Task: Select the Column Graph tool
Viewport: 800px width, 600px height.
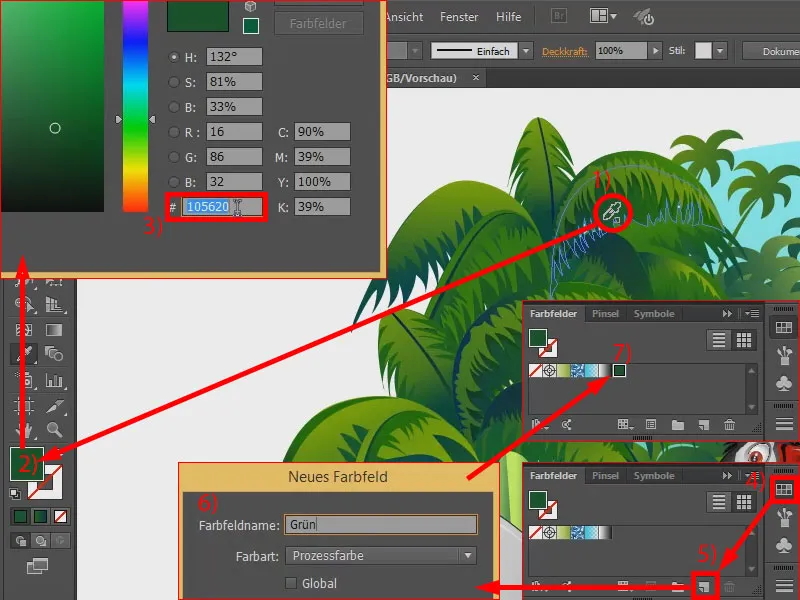Action: pos(54,380)
